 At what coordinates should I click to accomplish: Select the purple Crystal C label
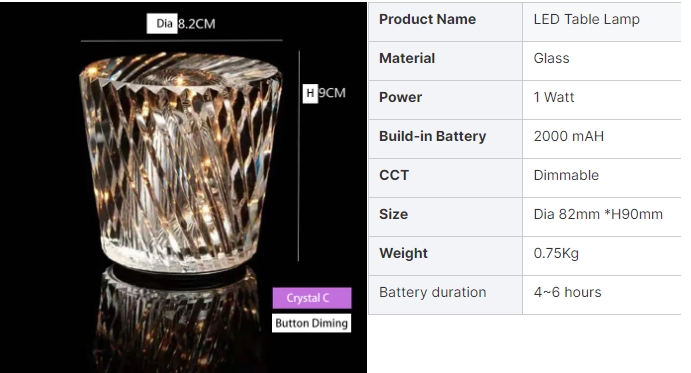click(x=312, y=298)
